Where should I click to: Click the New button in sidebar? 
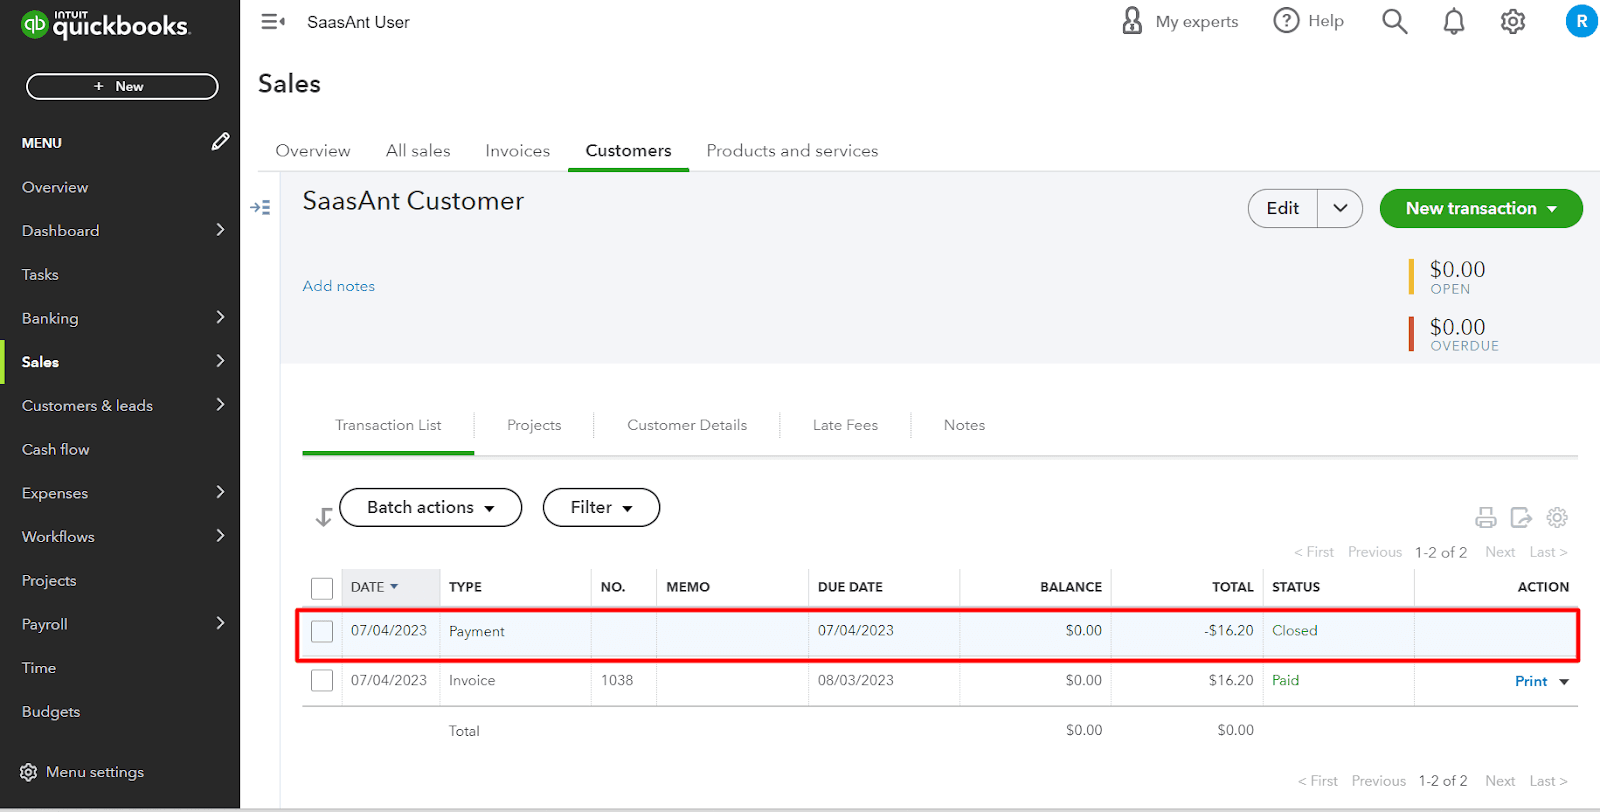122,86
